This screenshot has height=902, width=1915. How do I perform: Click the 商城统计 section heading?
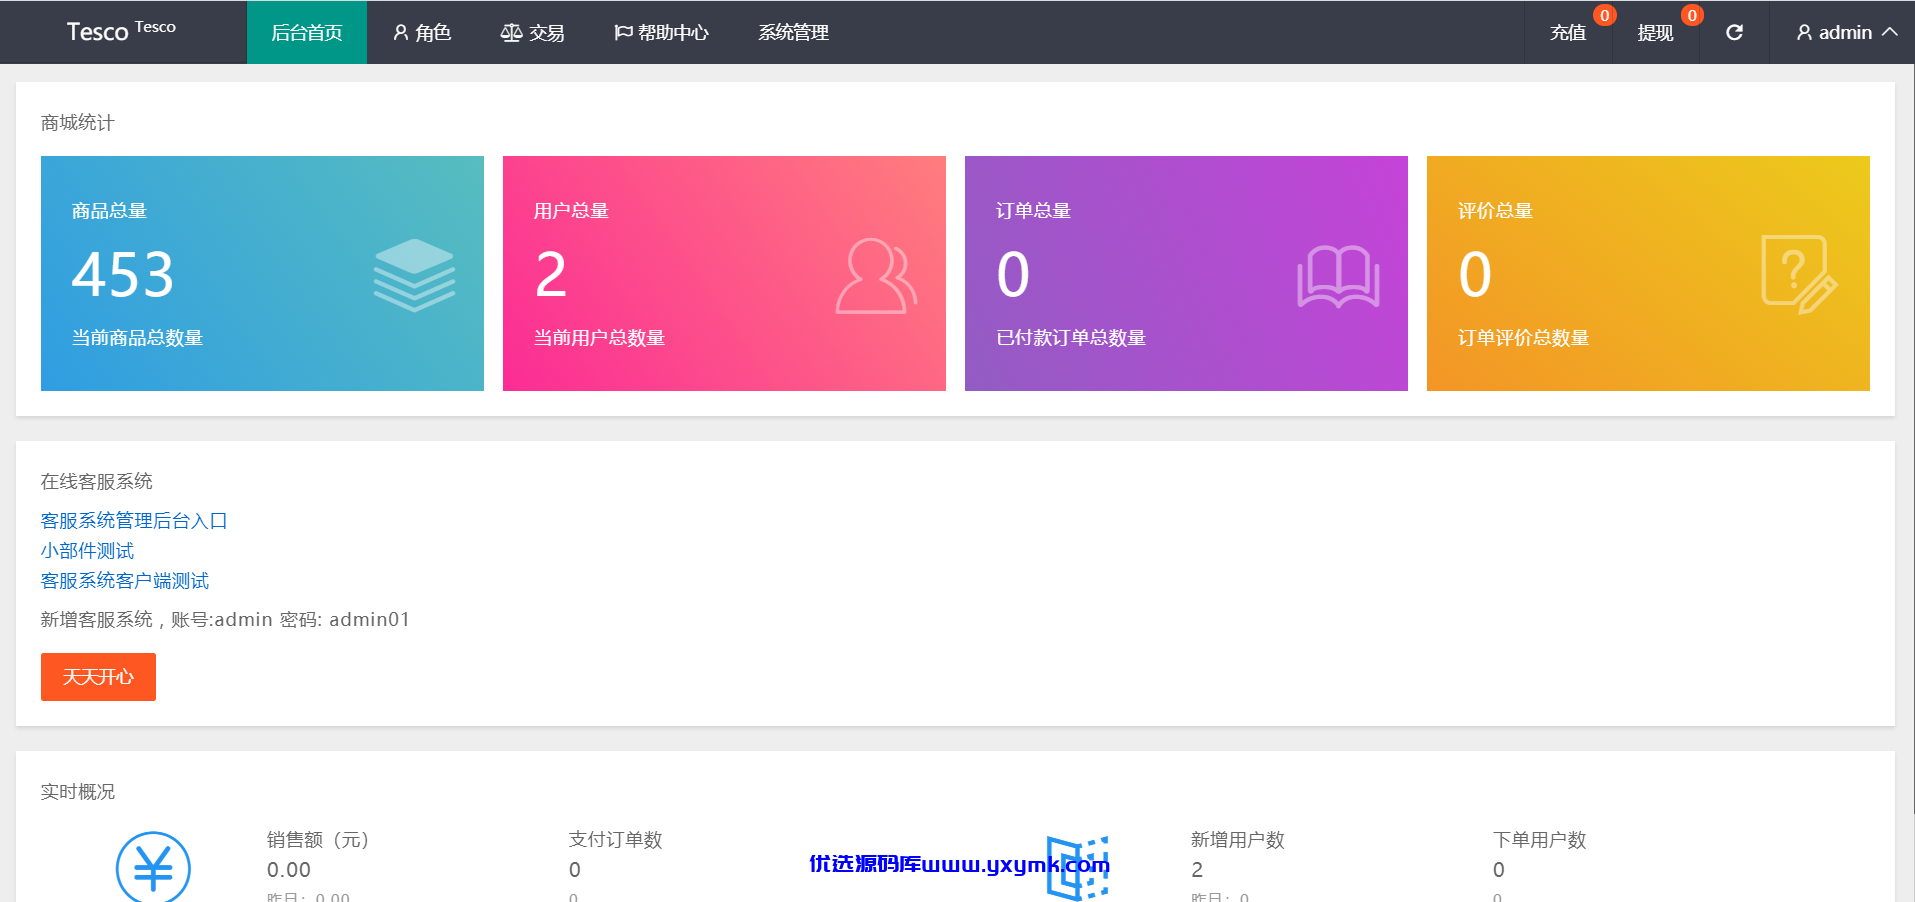click(x=78, y=123)
